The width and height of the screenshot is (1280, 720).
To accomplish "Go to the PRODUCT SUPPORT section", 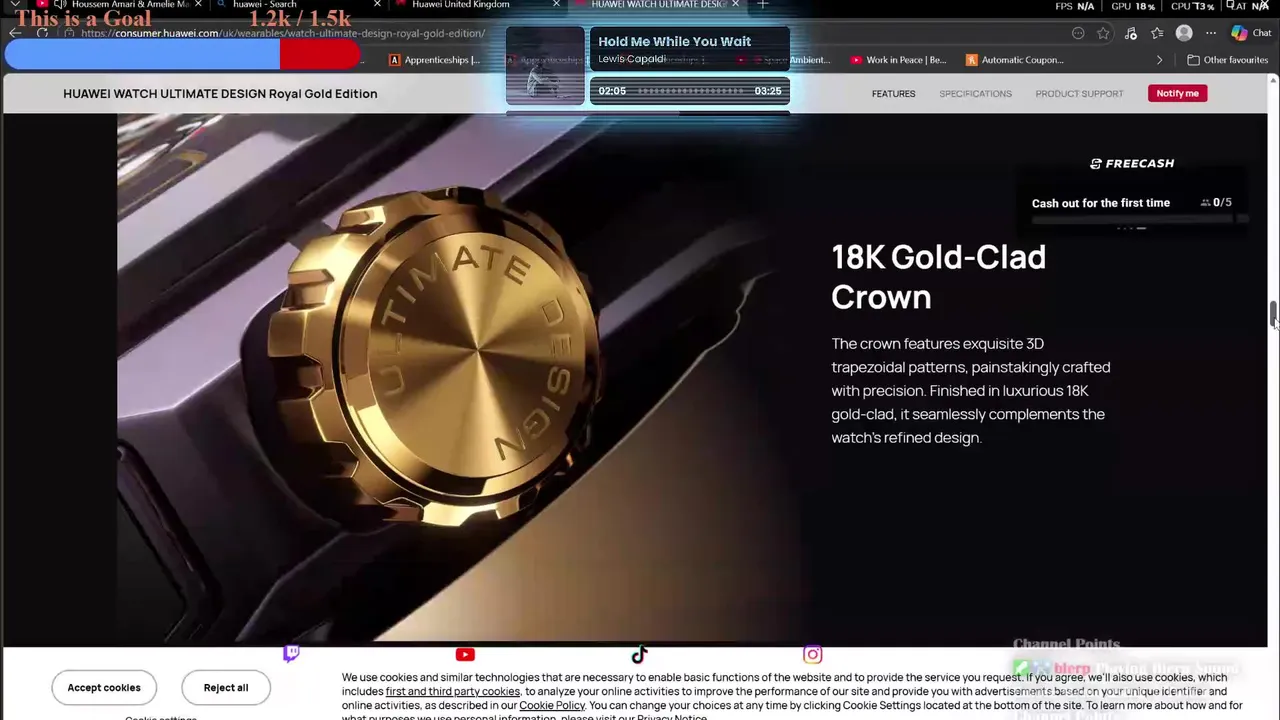I will pyautogui.click(x=1079, y=94).
